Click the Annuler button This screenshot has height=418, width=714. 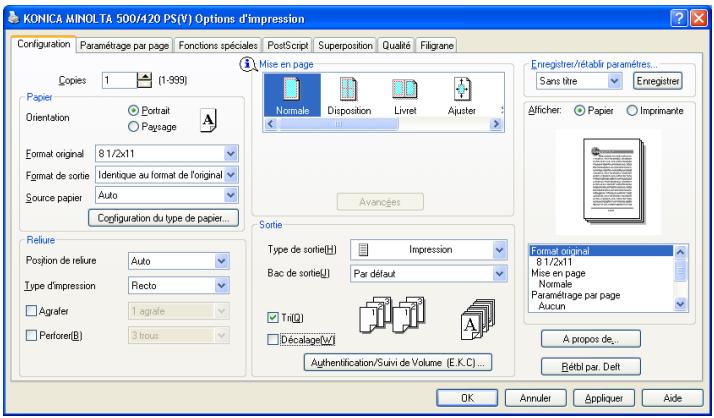point(536,398)
